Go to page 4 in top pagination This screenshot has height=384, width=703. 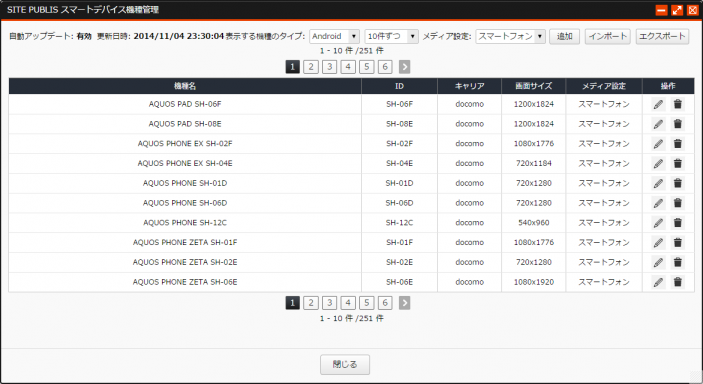pos(348,67)
